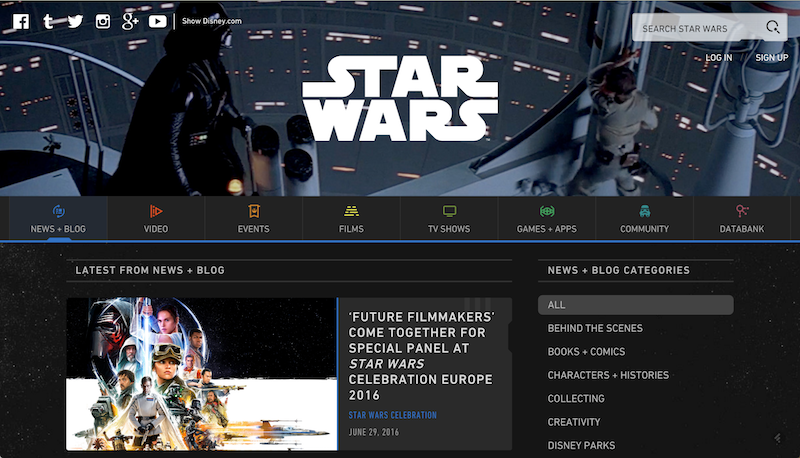Open the Twitter bird icon
This screenshot has height=458, width=800.
point(76,21)
